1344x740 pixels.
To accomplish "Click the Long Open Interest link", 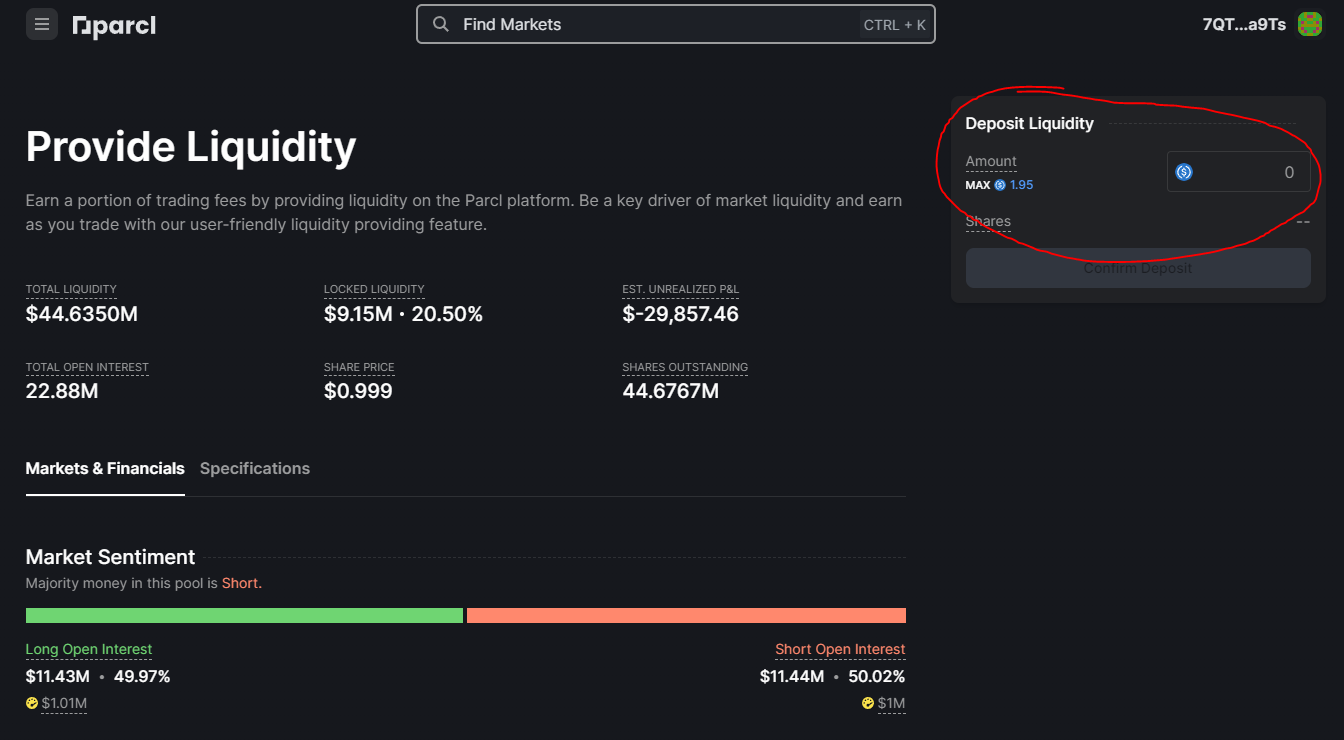I will (x=89, y=649).
